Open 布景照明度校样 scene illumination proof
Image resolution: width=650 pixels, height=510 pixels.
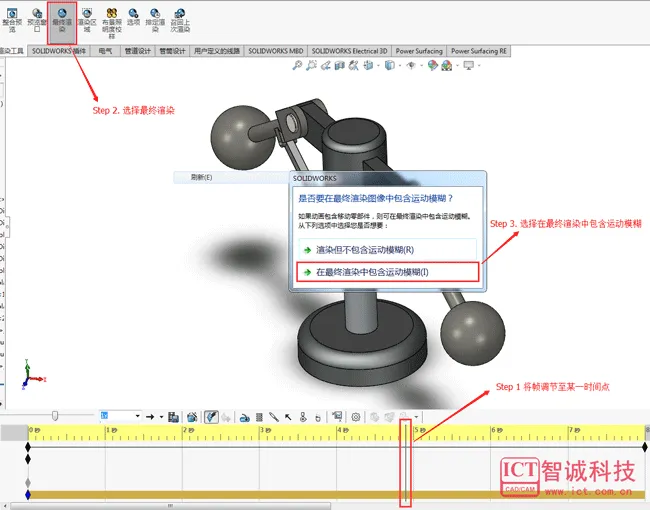coord(112,24)
